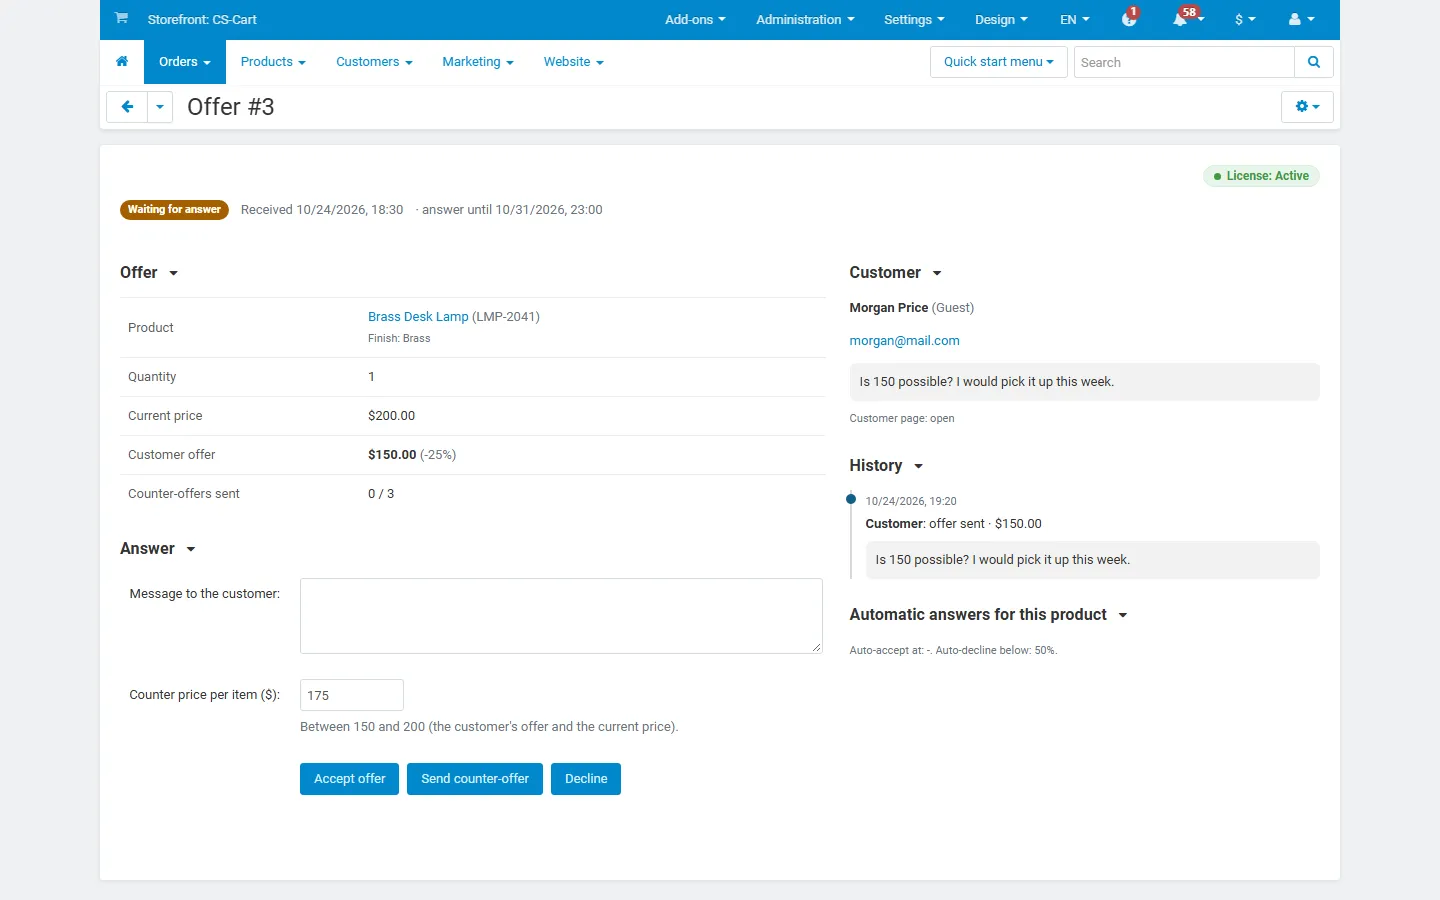
Task: Click the Accept offer button
Action: (x=350, y=779)
